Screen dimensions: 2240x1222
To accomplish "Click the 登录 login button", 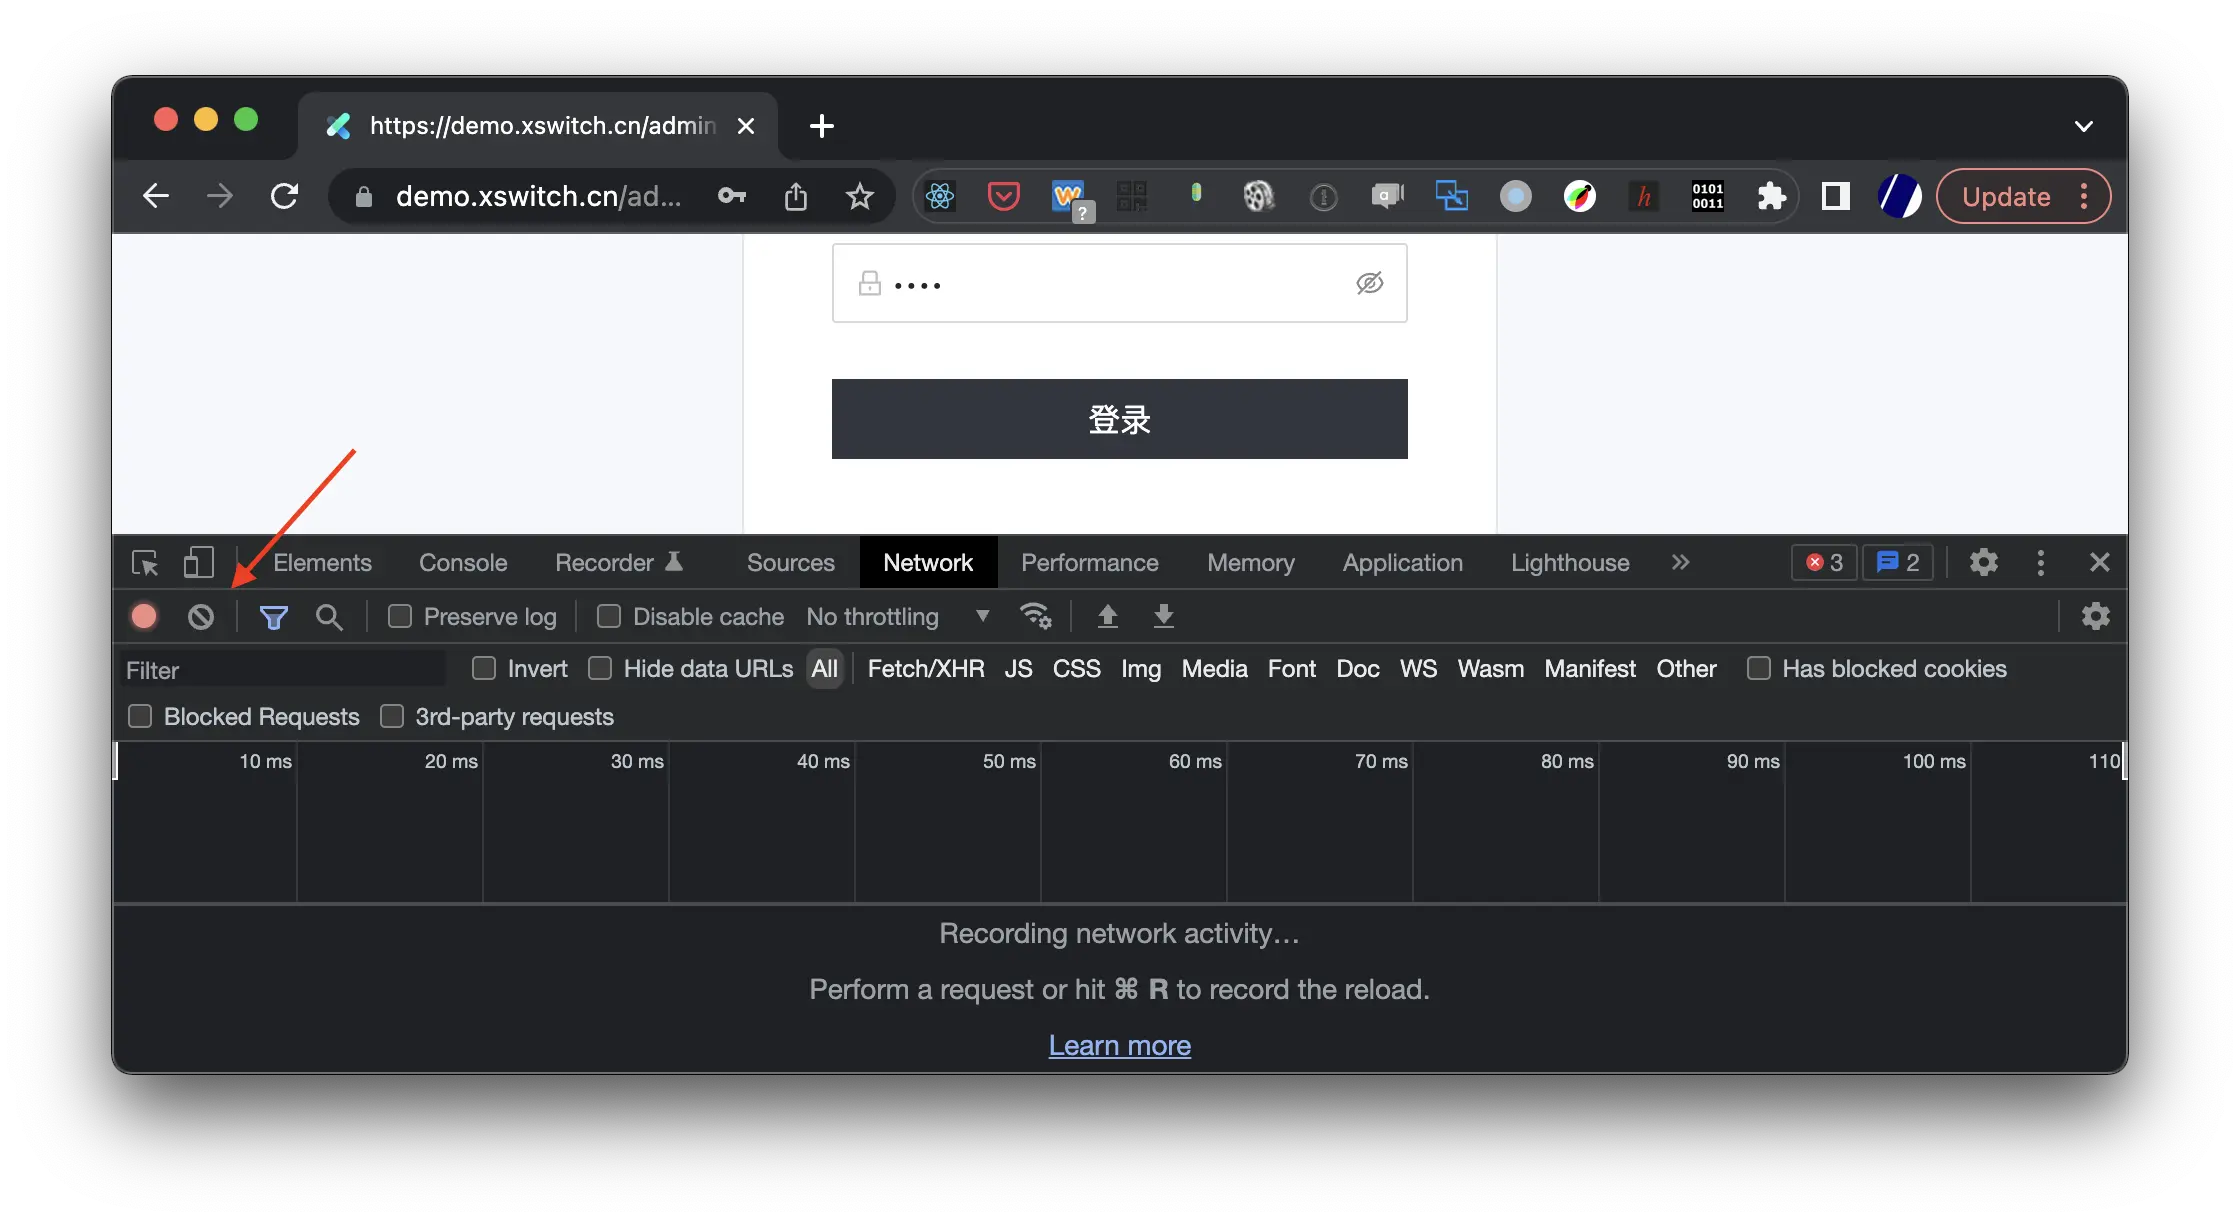I will [x=1120, y=419].
